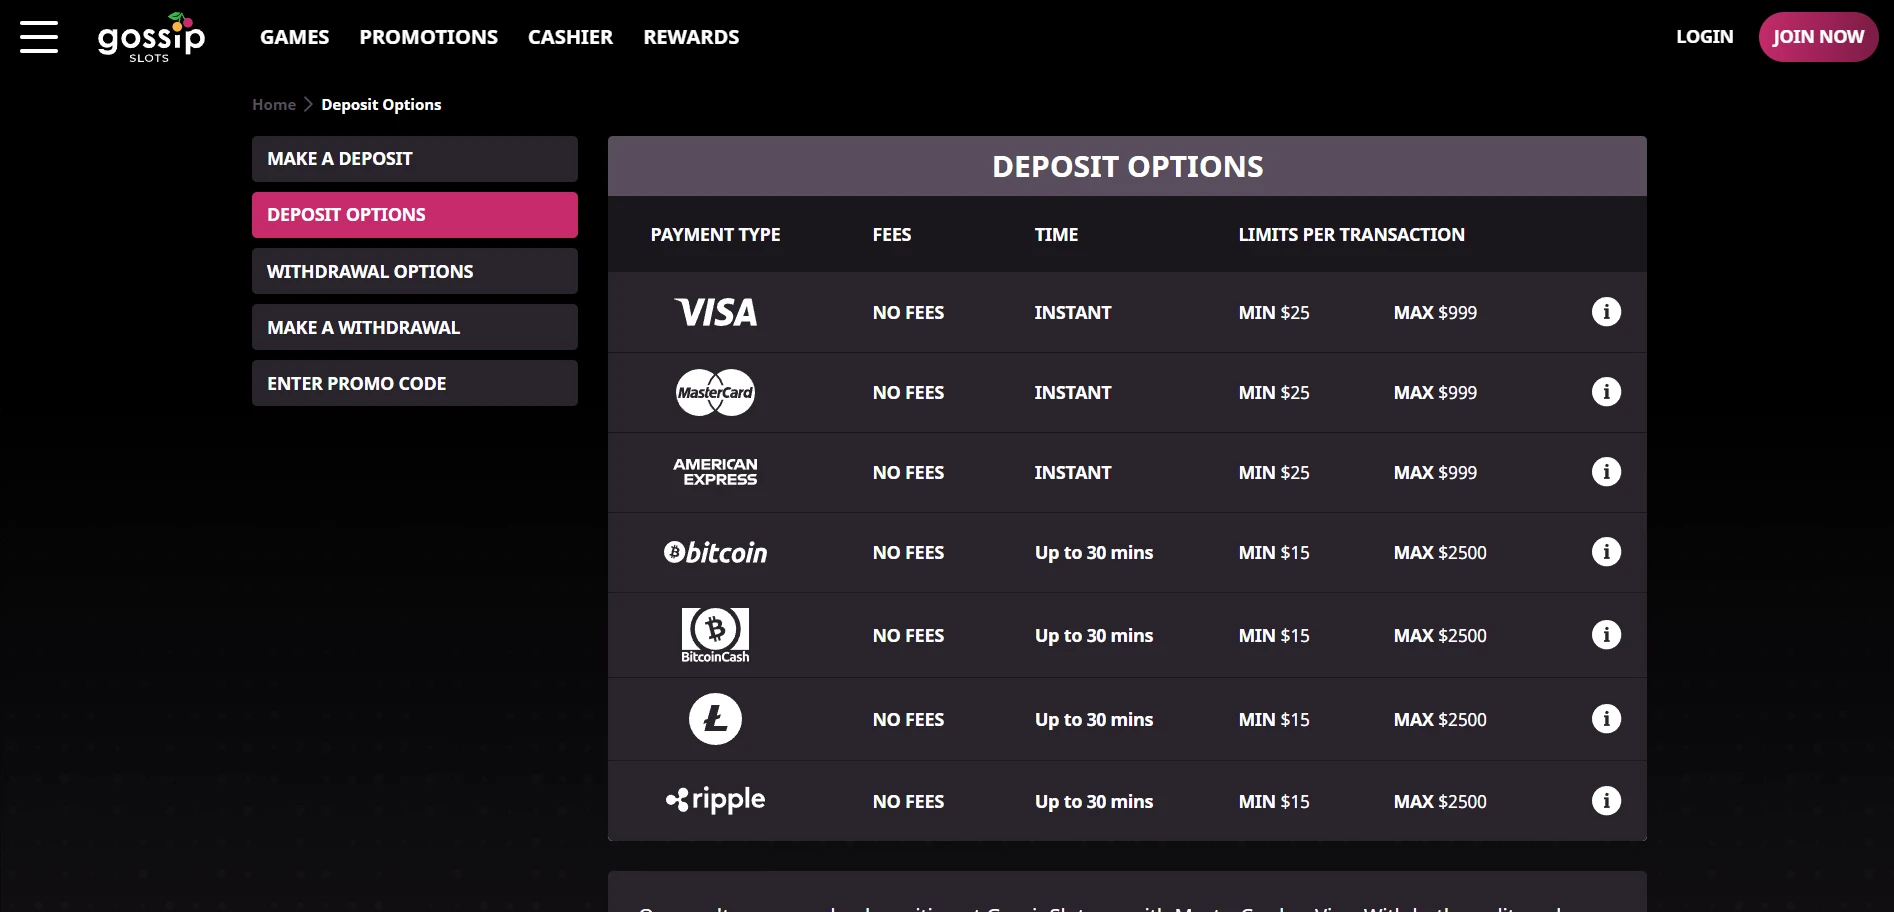1894x912 pixels.
Task: Click the Bitcoin logo
Action: click(715, 552)
